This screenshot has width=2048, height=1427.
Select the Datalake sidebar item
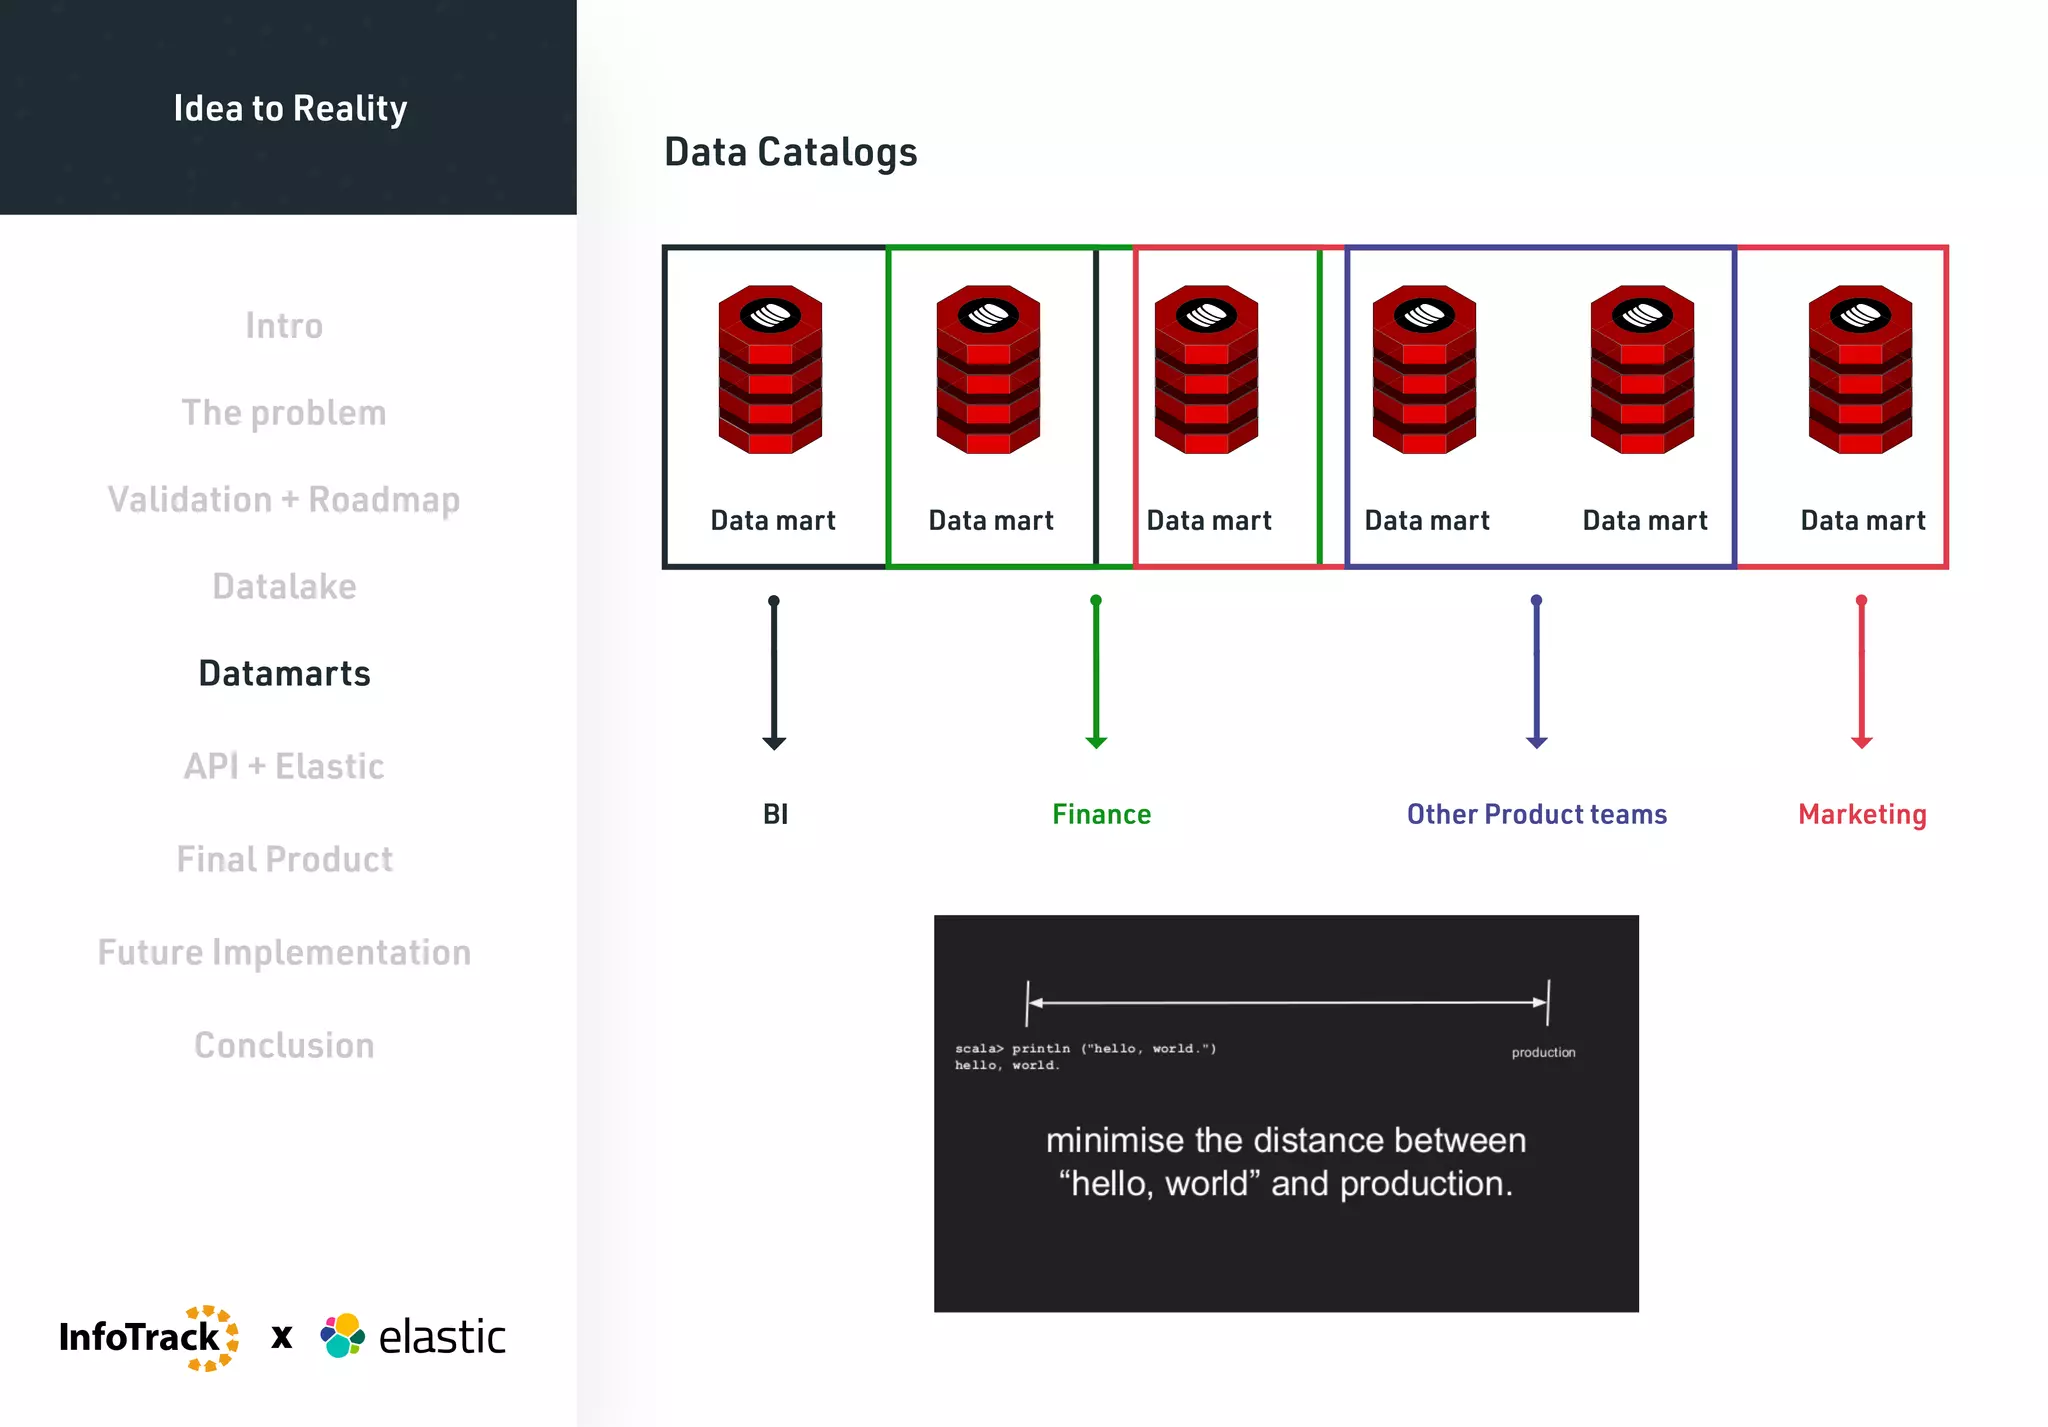tap(284, 587)
